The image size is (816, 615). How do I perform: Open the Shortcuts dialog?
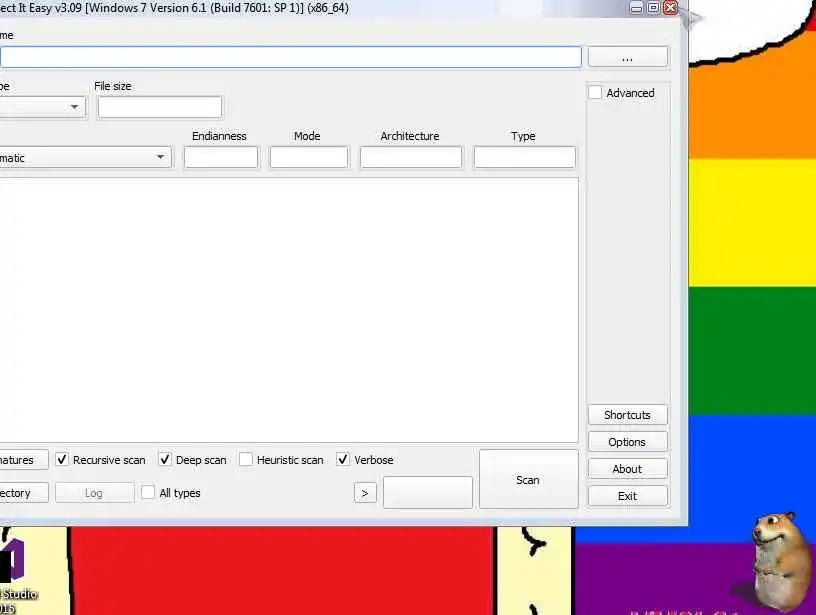click(628, 415)
